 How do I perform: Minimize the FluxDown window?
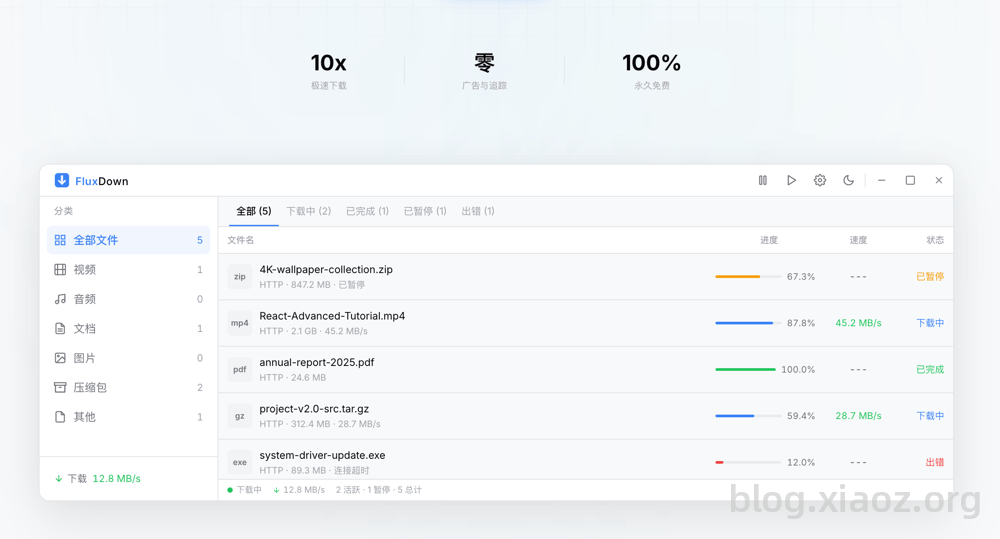coord(881,181)
